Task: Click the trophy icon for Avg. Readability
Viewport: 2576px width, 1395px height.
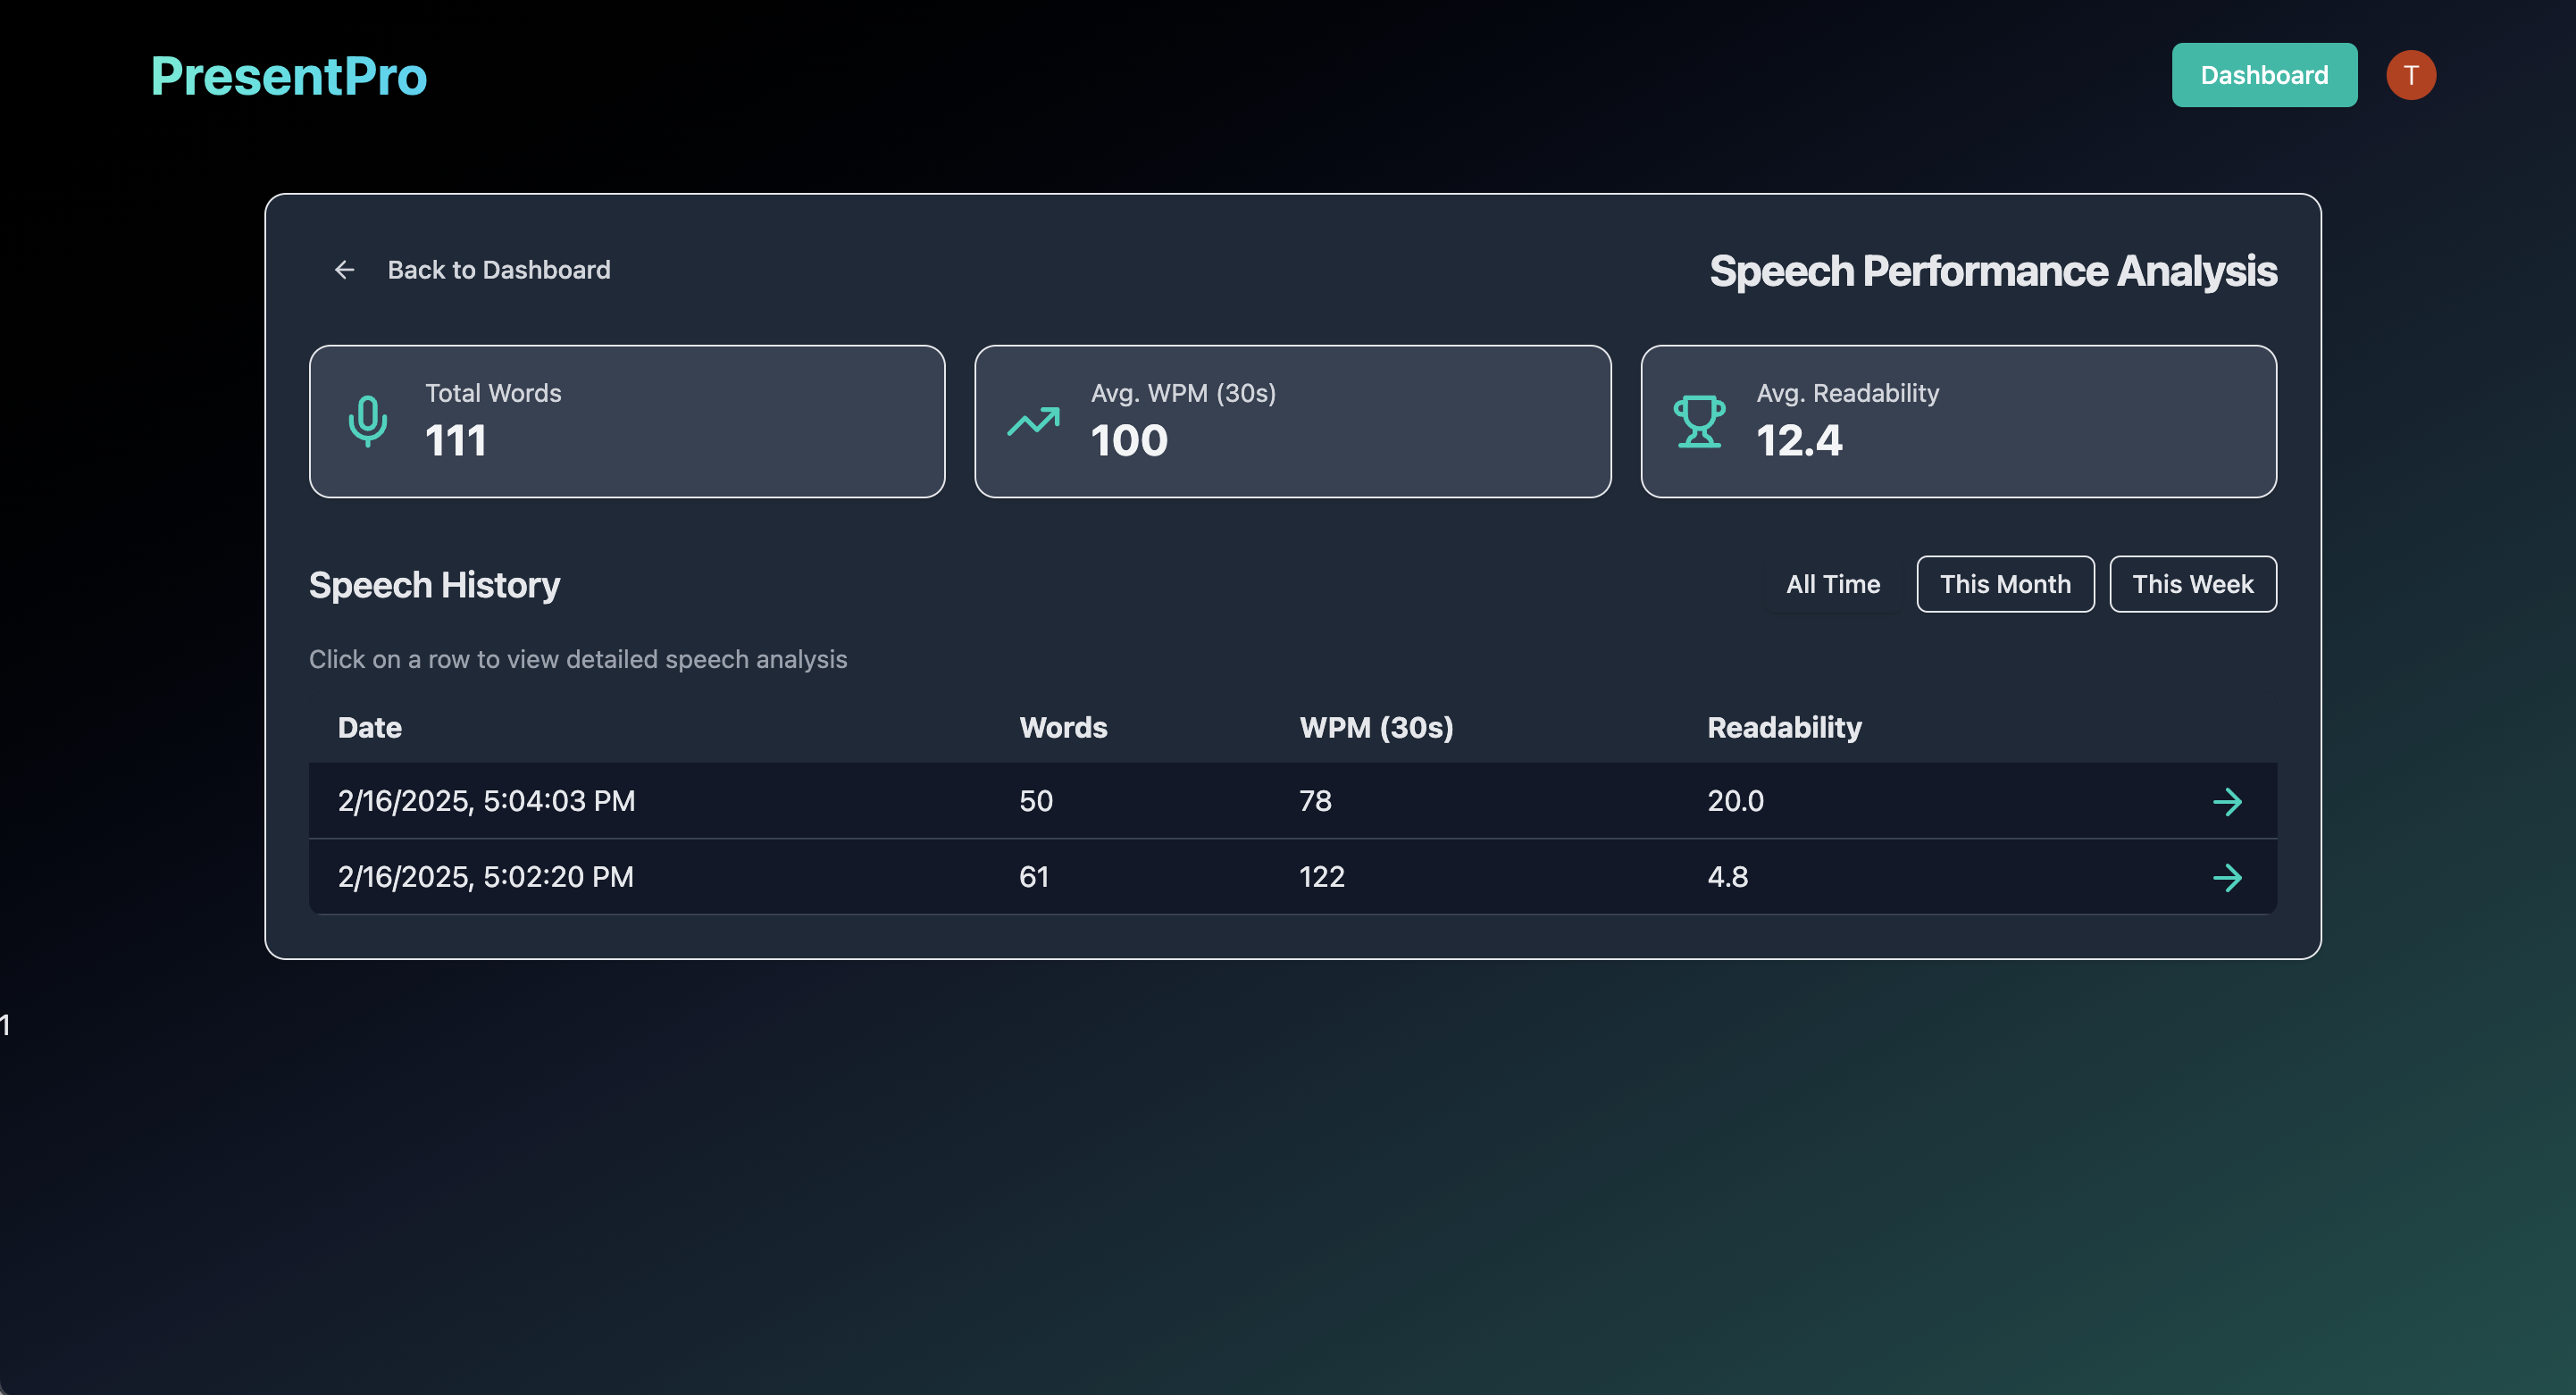Action: [x=1699, y=421]
